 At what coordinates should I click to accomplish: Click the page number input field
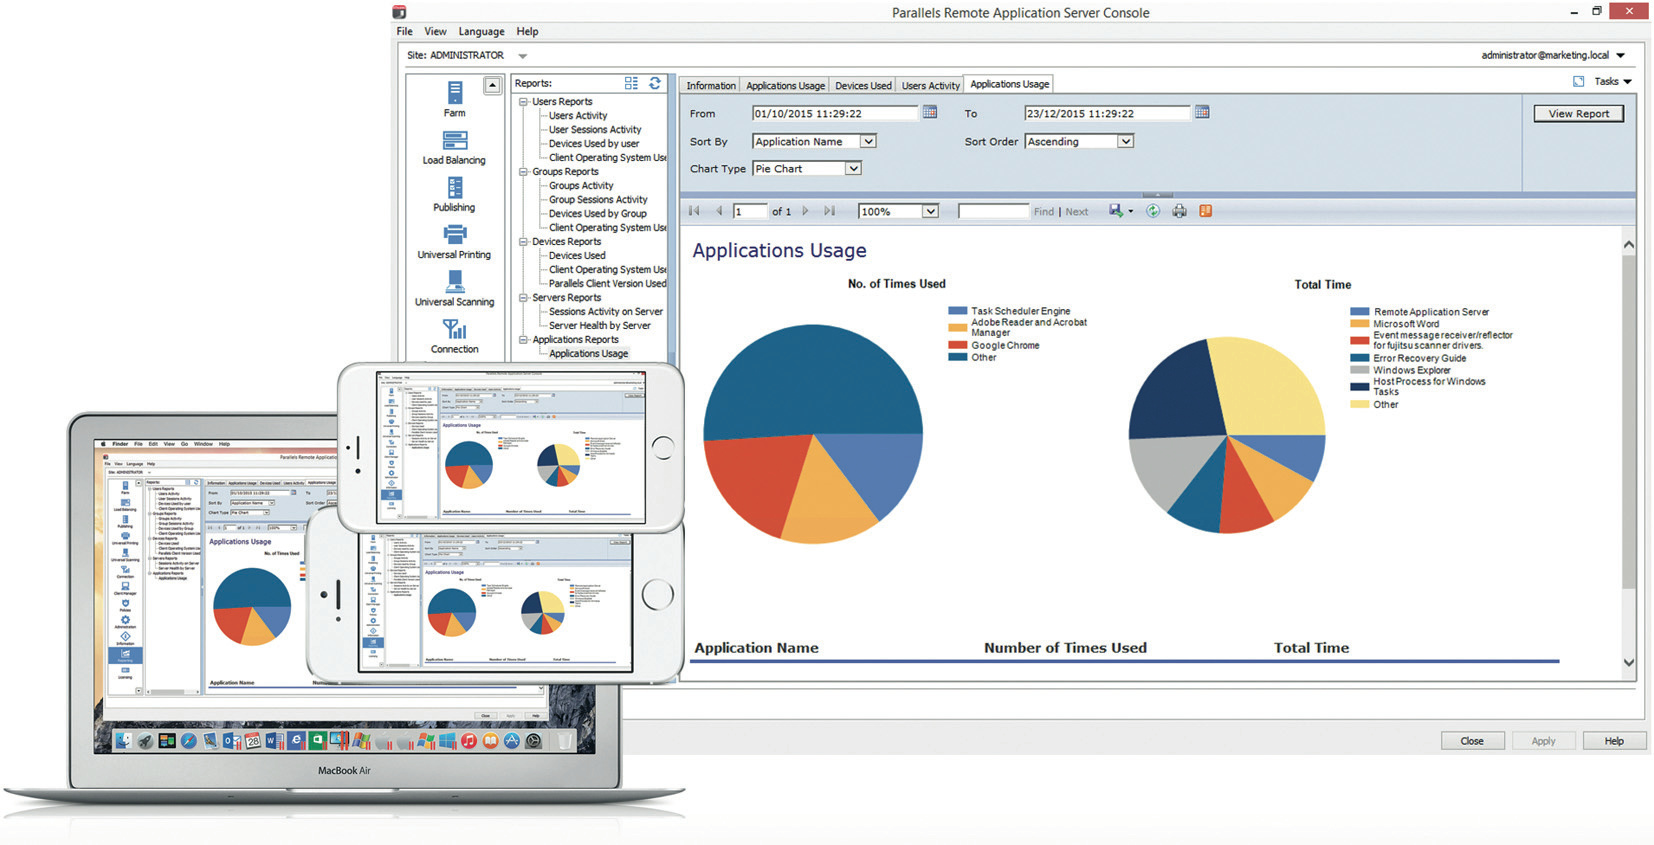click(750, 211)
